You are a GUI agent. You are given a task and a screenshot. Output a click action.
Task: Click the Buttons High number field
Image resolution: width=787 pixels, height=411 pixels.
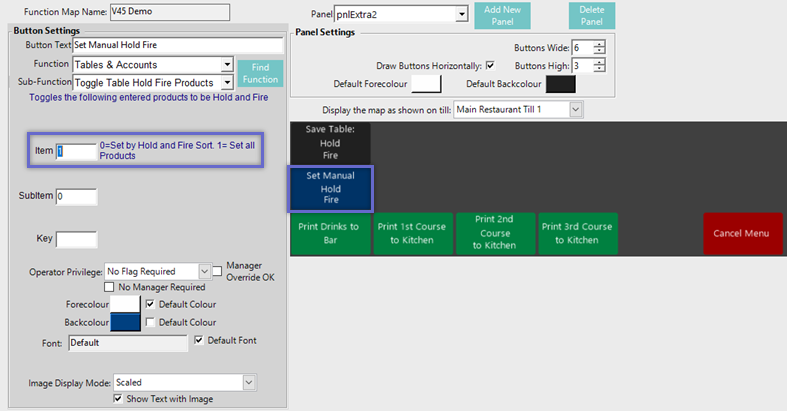(583, 65)
